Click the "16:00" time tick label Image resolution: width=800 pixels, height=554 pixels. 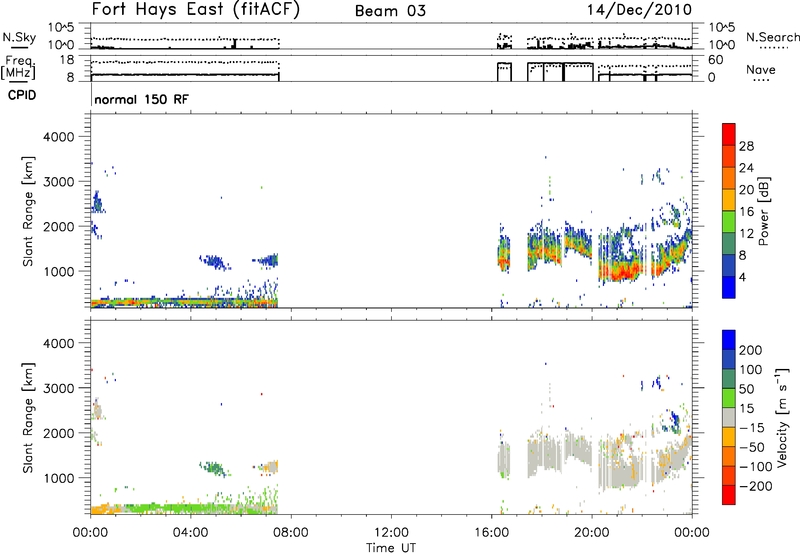coord(491,533)
